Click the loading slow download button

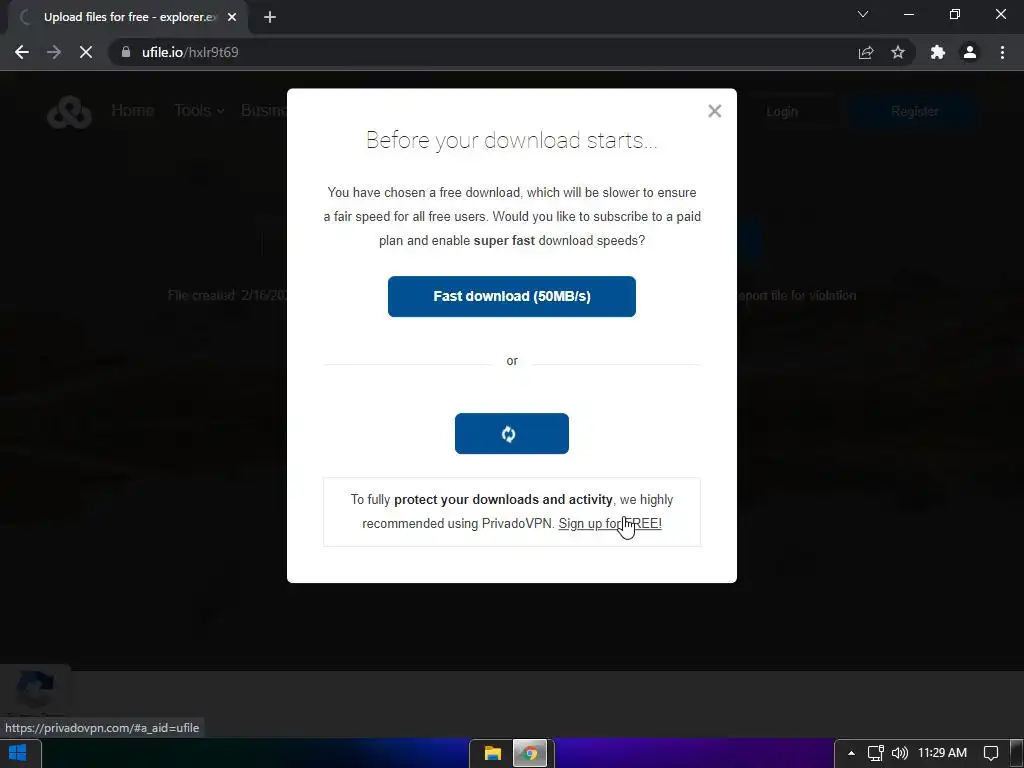point(511,434)
